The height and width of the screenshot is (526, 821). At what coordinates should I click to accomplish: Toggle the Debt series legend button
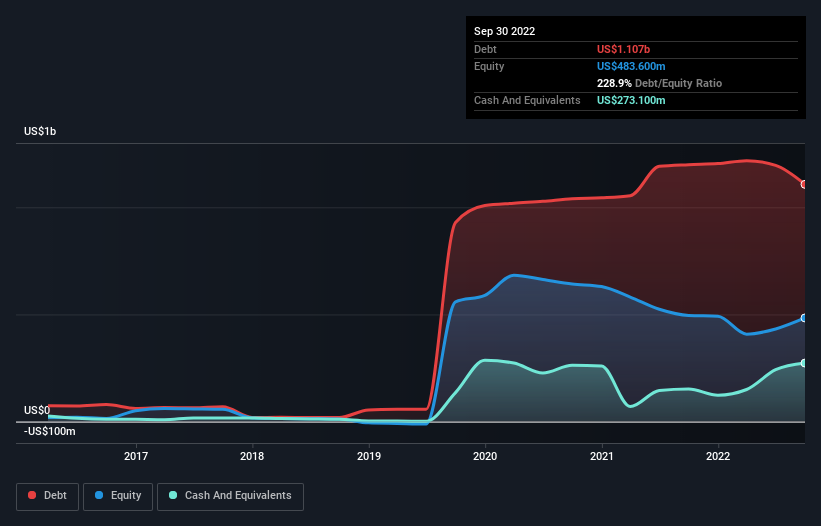point(48,496)
